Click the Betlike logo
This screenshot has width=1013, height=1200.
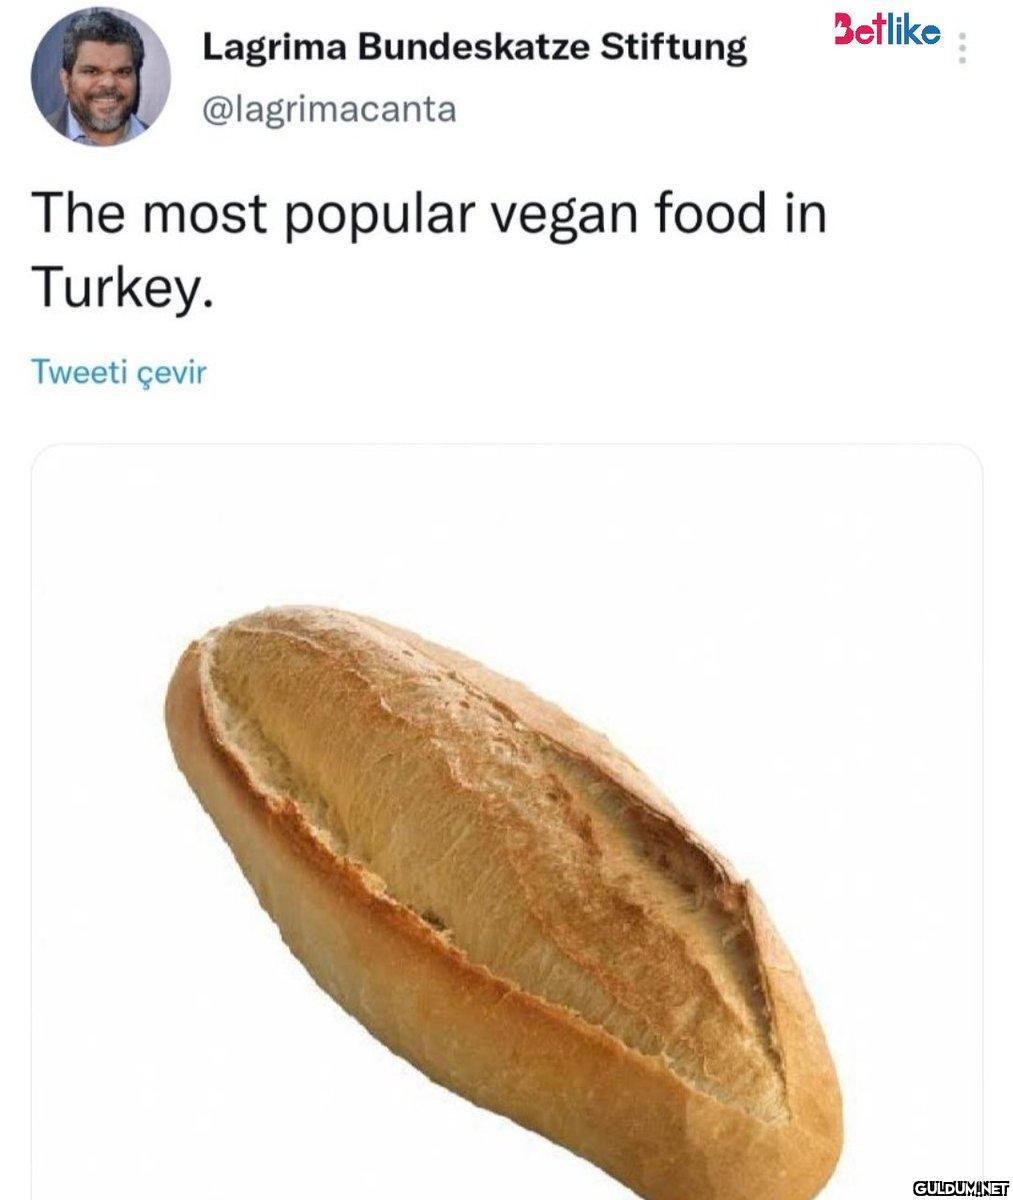click(x=886, y=33)
